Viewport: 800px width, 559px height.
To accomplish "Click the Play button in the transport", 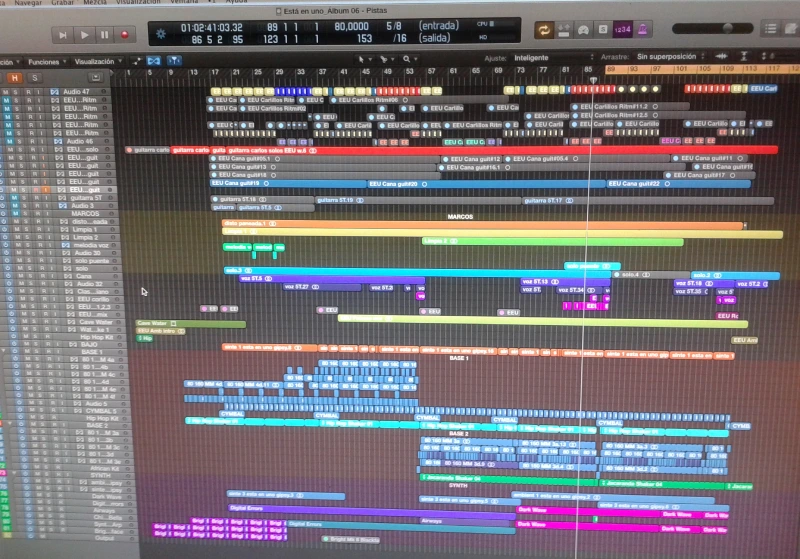I will point(84,34).
